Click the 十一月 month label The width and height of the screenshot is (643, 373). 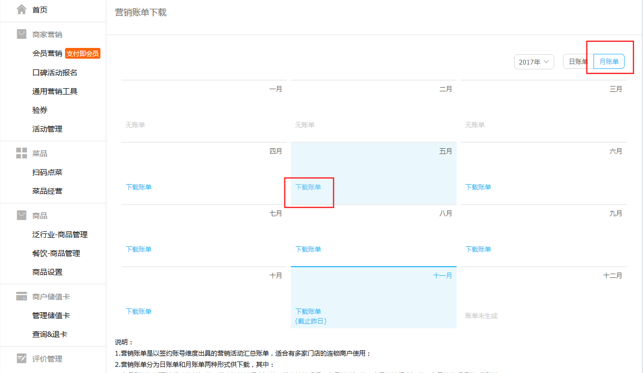[443, 275]
